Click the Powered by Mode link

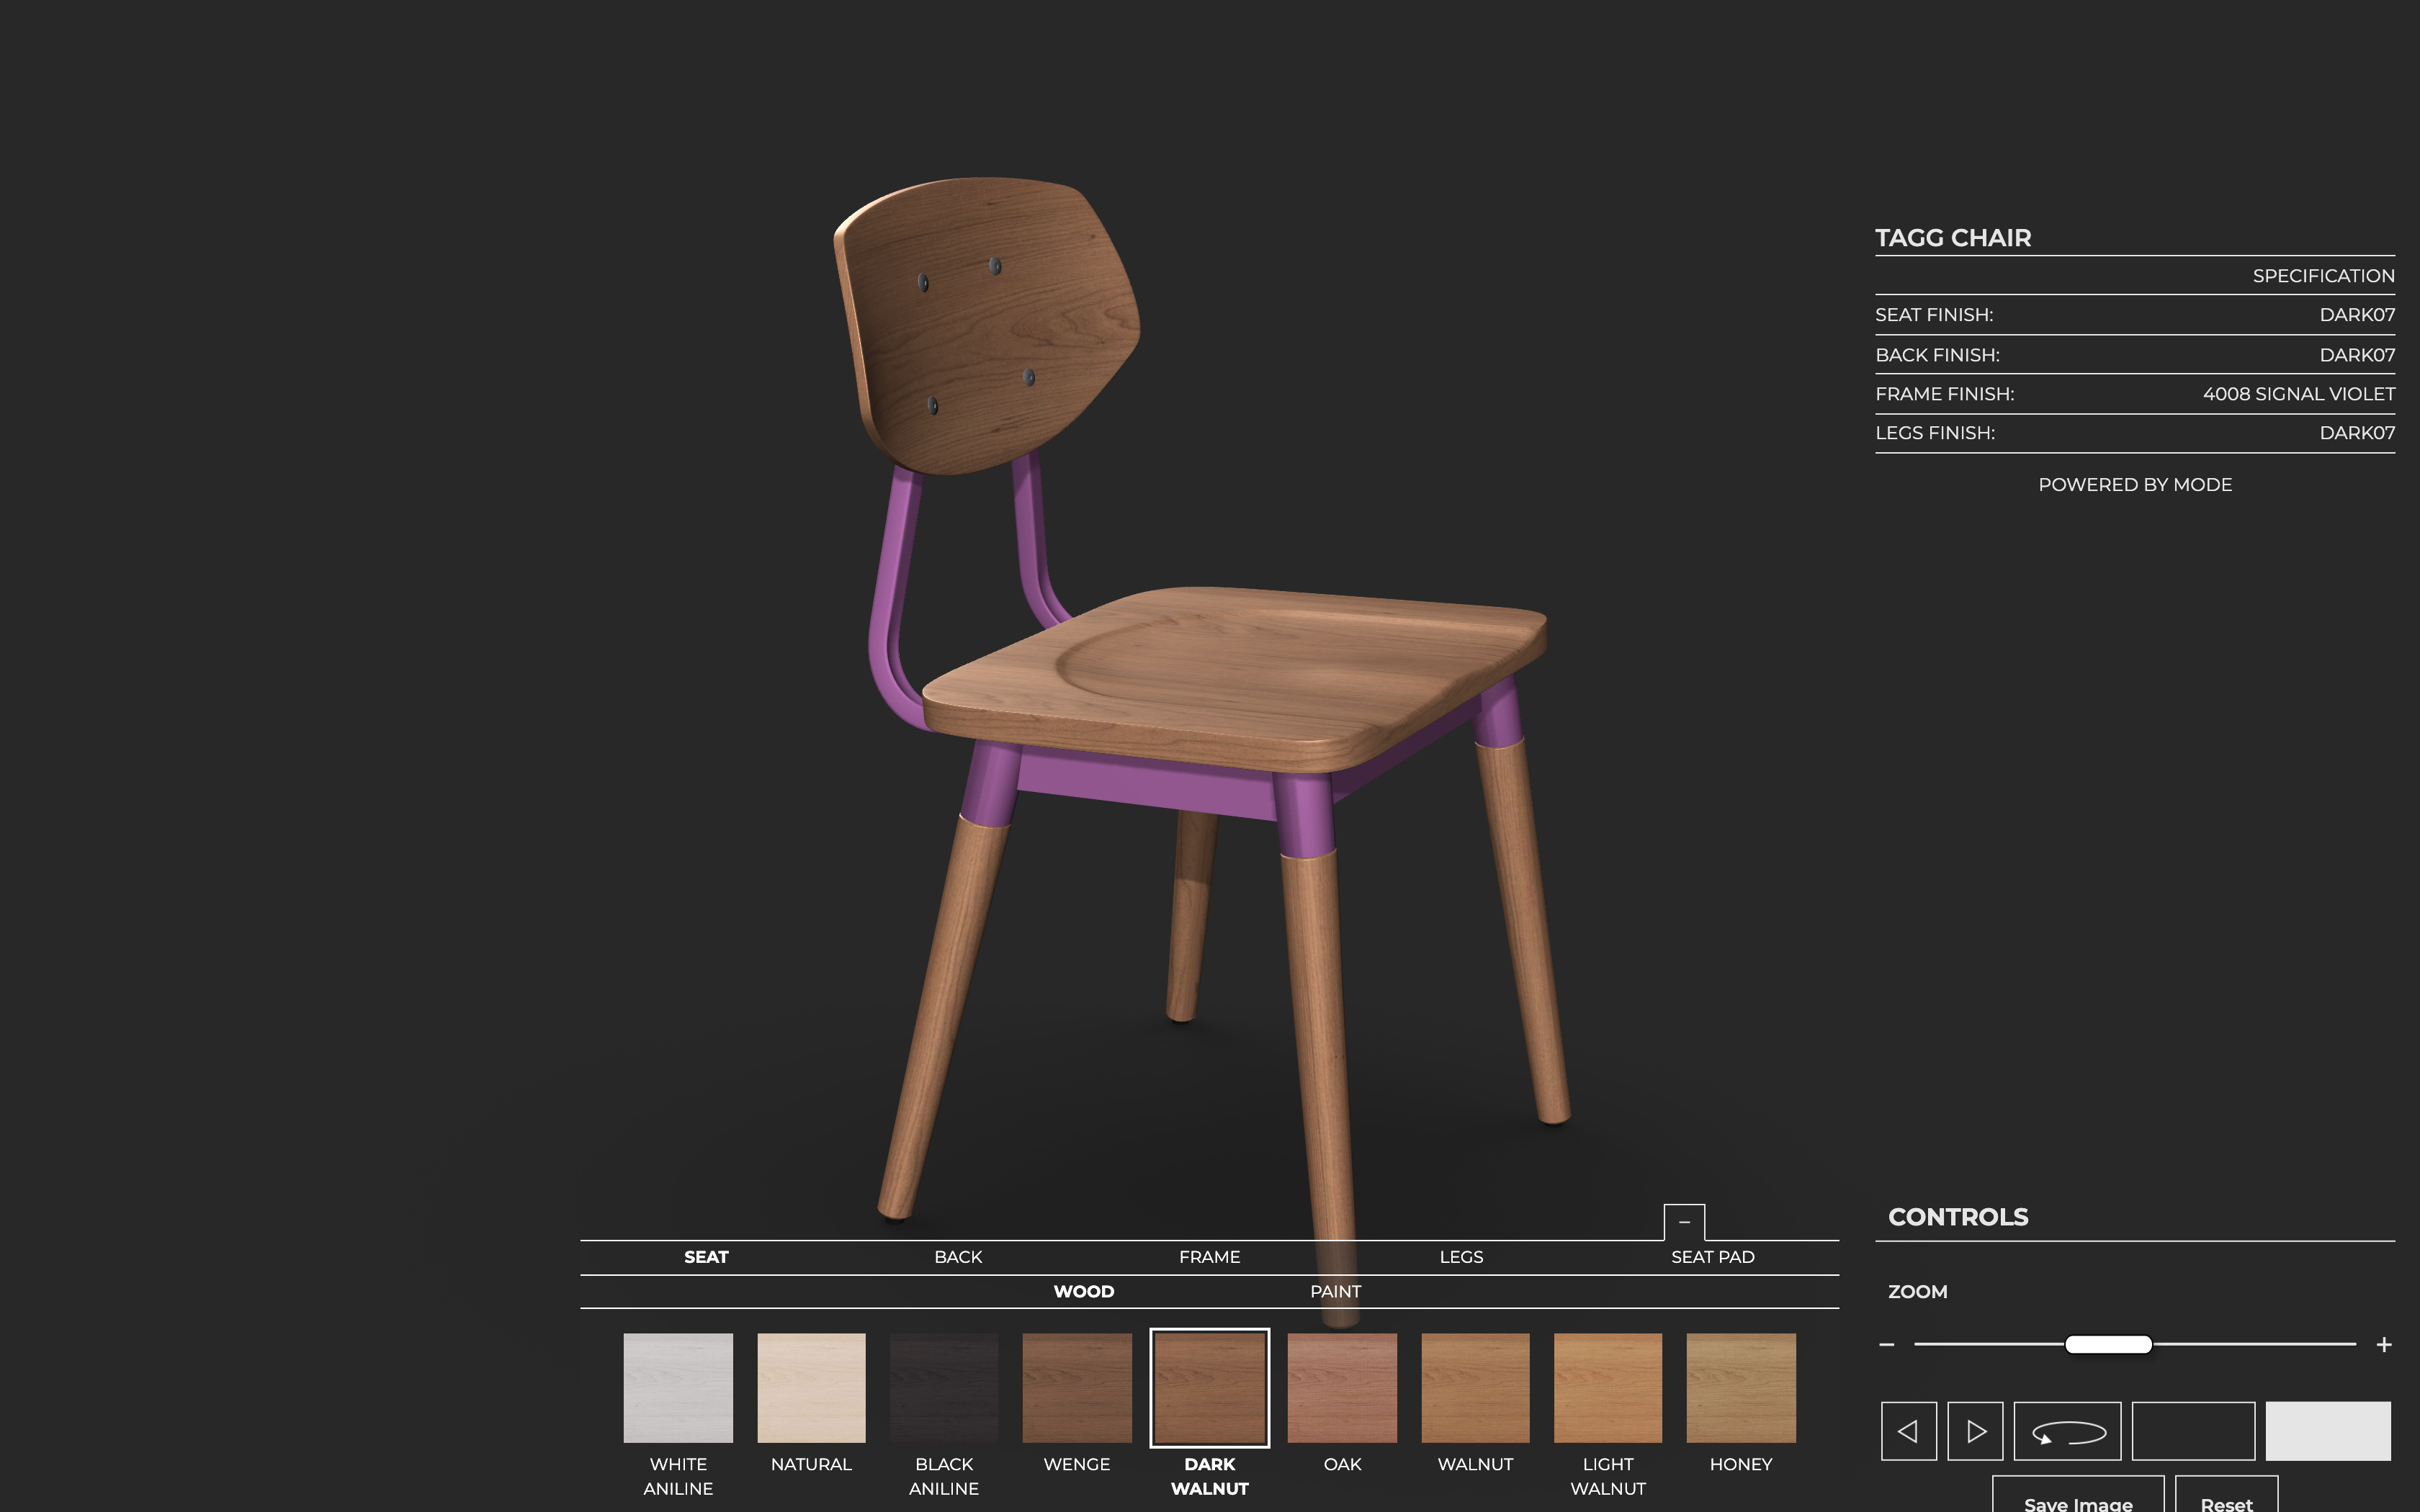2135,485
